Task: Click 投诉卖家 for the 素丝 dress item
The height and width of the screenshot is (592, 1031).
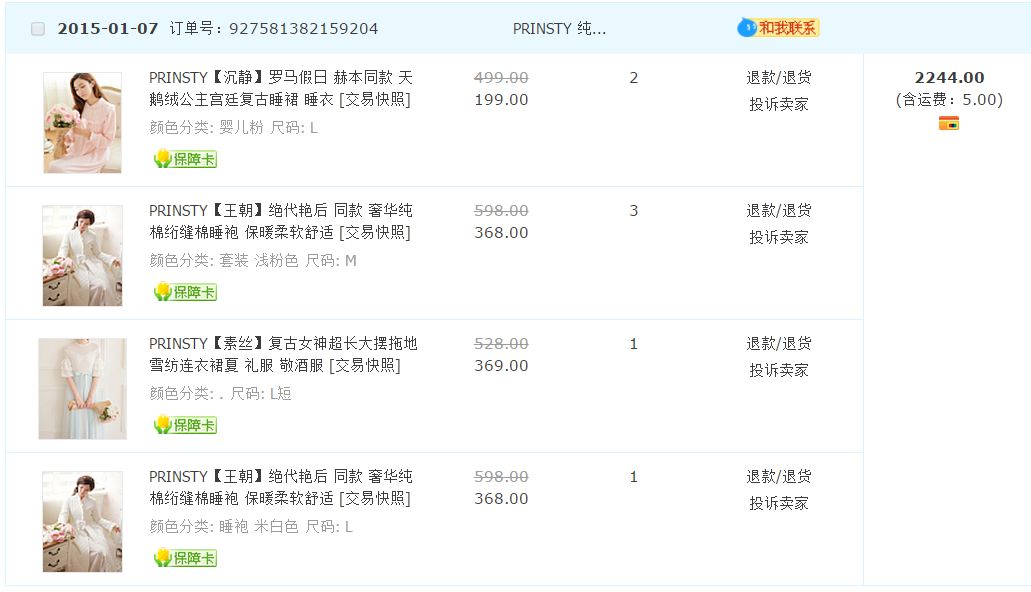Action: (x=779, y=370)
